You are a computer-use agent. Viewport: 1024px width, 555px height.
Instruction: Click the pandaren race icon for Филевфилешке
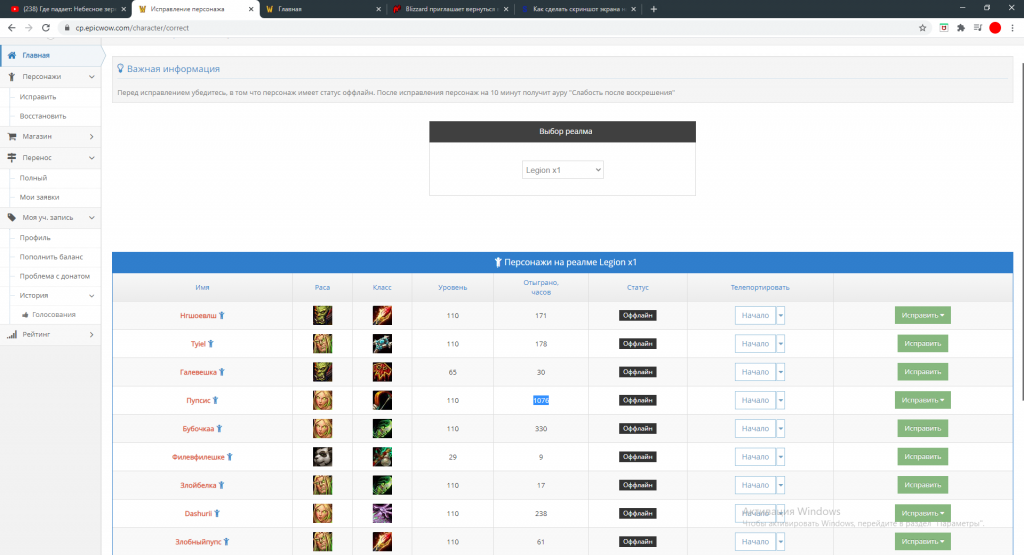point(322,456)
